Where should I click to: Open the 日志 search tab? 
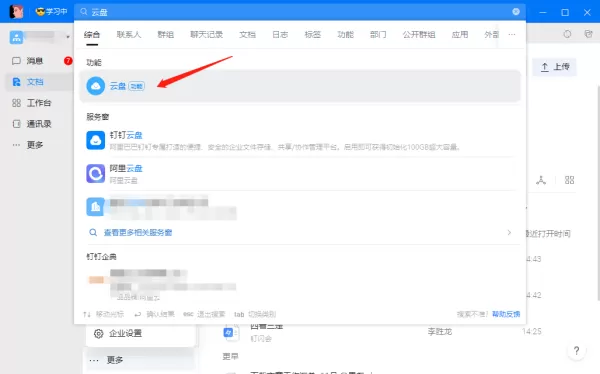280,35
